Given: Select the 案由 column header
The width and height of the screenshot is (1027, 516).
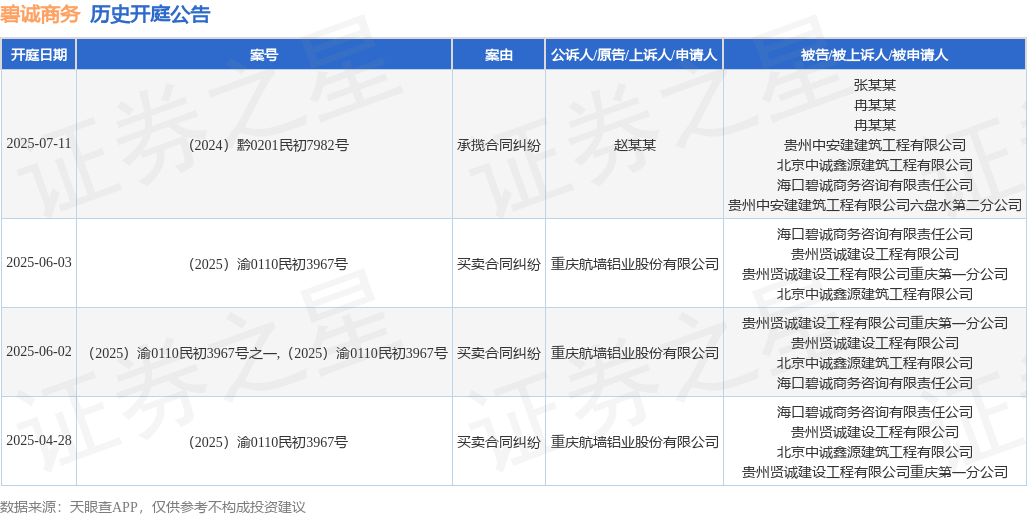Looking at the screenshot, I should pos(498,55).
